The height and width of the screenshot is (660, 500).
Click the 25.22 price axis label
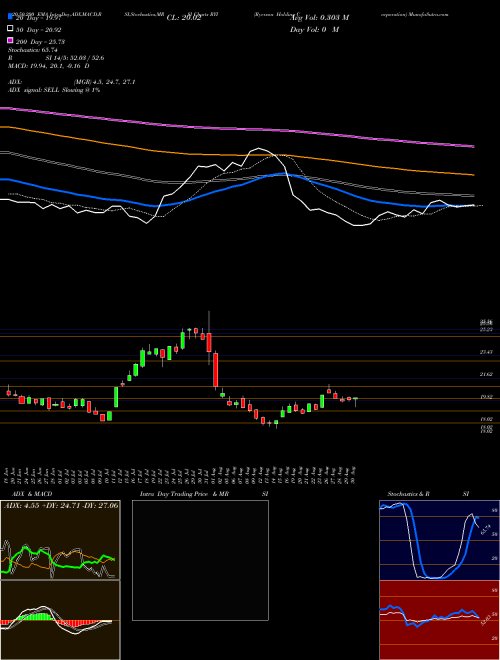tap(487, 330)
